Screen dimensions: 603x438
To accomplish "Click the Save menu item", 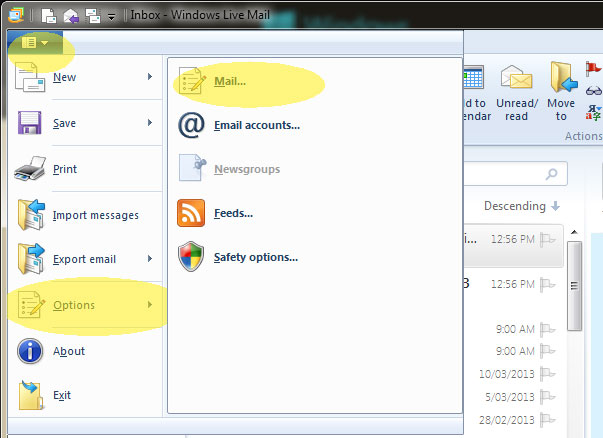I will (x=85, y=123).
